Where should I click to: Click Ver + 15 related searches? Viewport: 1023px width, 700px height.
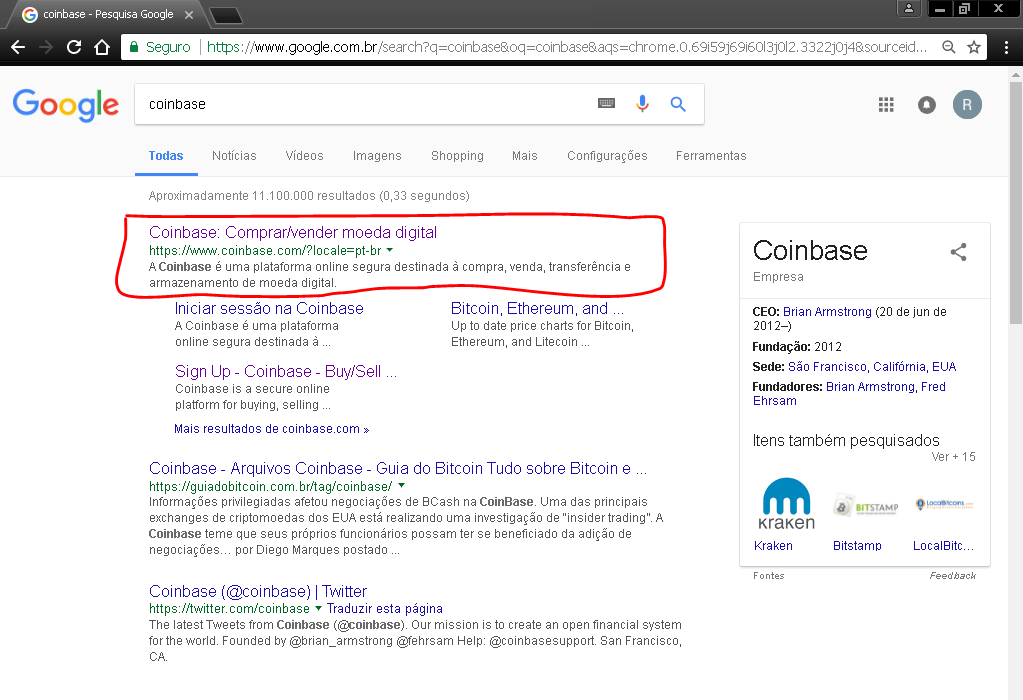[953, 457]
